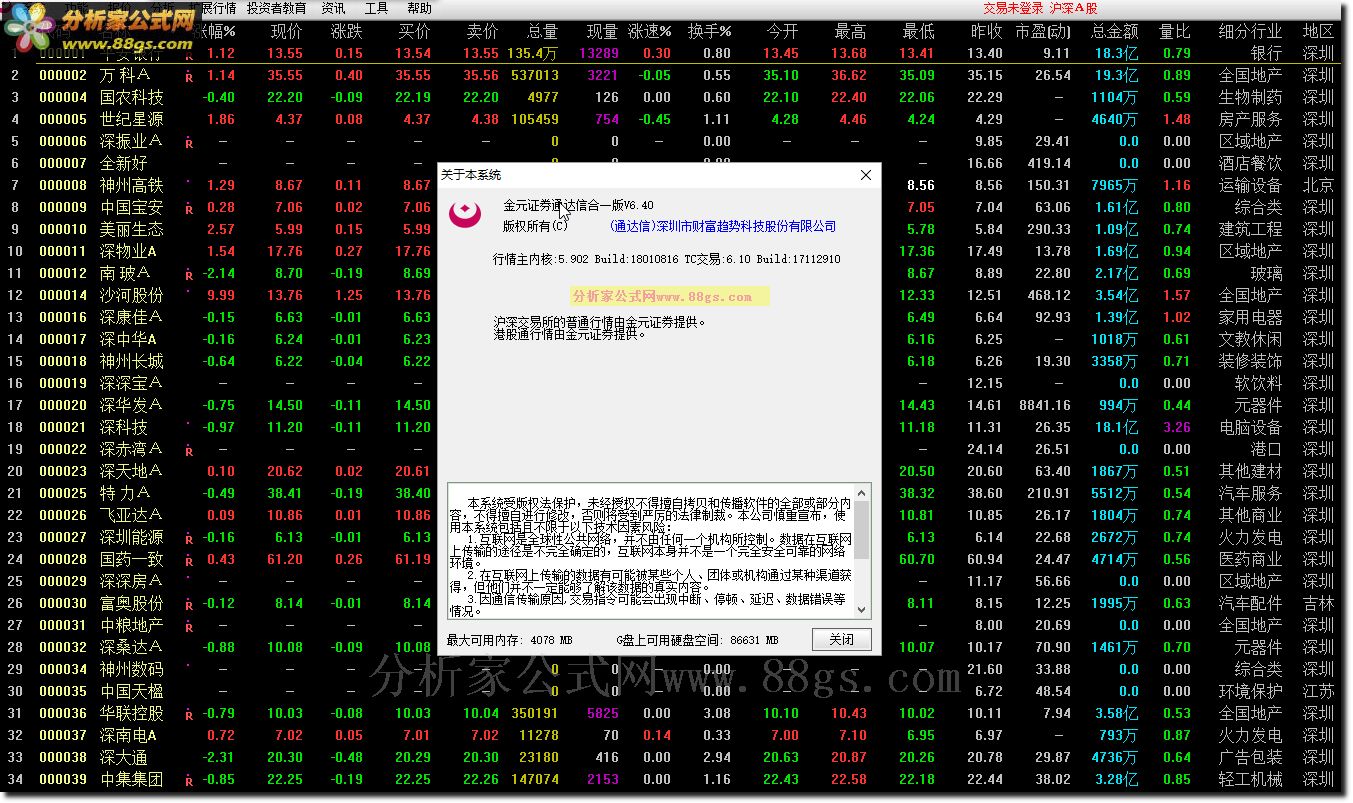Click the 8841.16 P/E value
Viewport: 1353px width, 803px height.
[1045, 406]
